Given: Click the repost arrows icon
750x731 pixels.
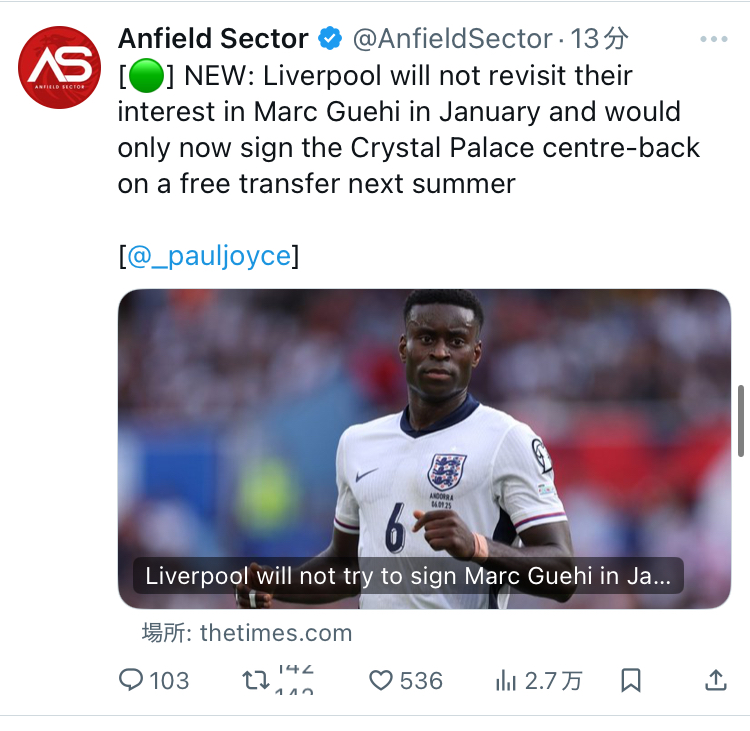Looking at the screenshot, I should (x=257, y=681).
